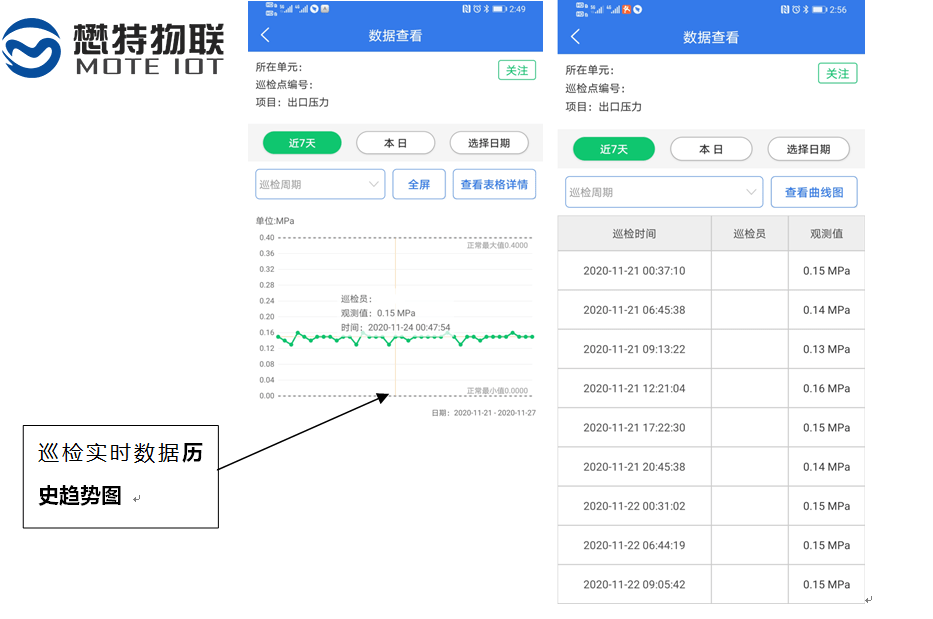Image resolution: width=933 pixels, height=619 pixels.
Task: Open 选择日期 date picker on left screen
Action: click(488, 143)
